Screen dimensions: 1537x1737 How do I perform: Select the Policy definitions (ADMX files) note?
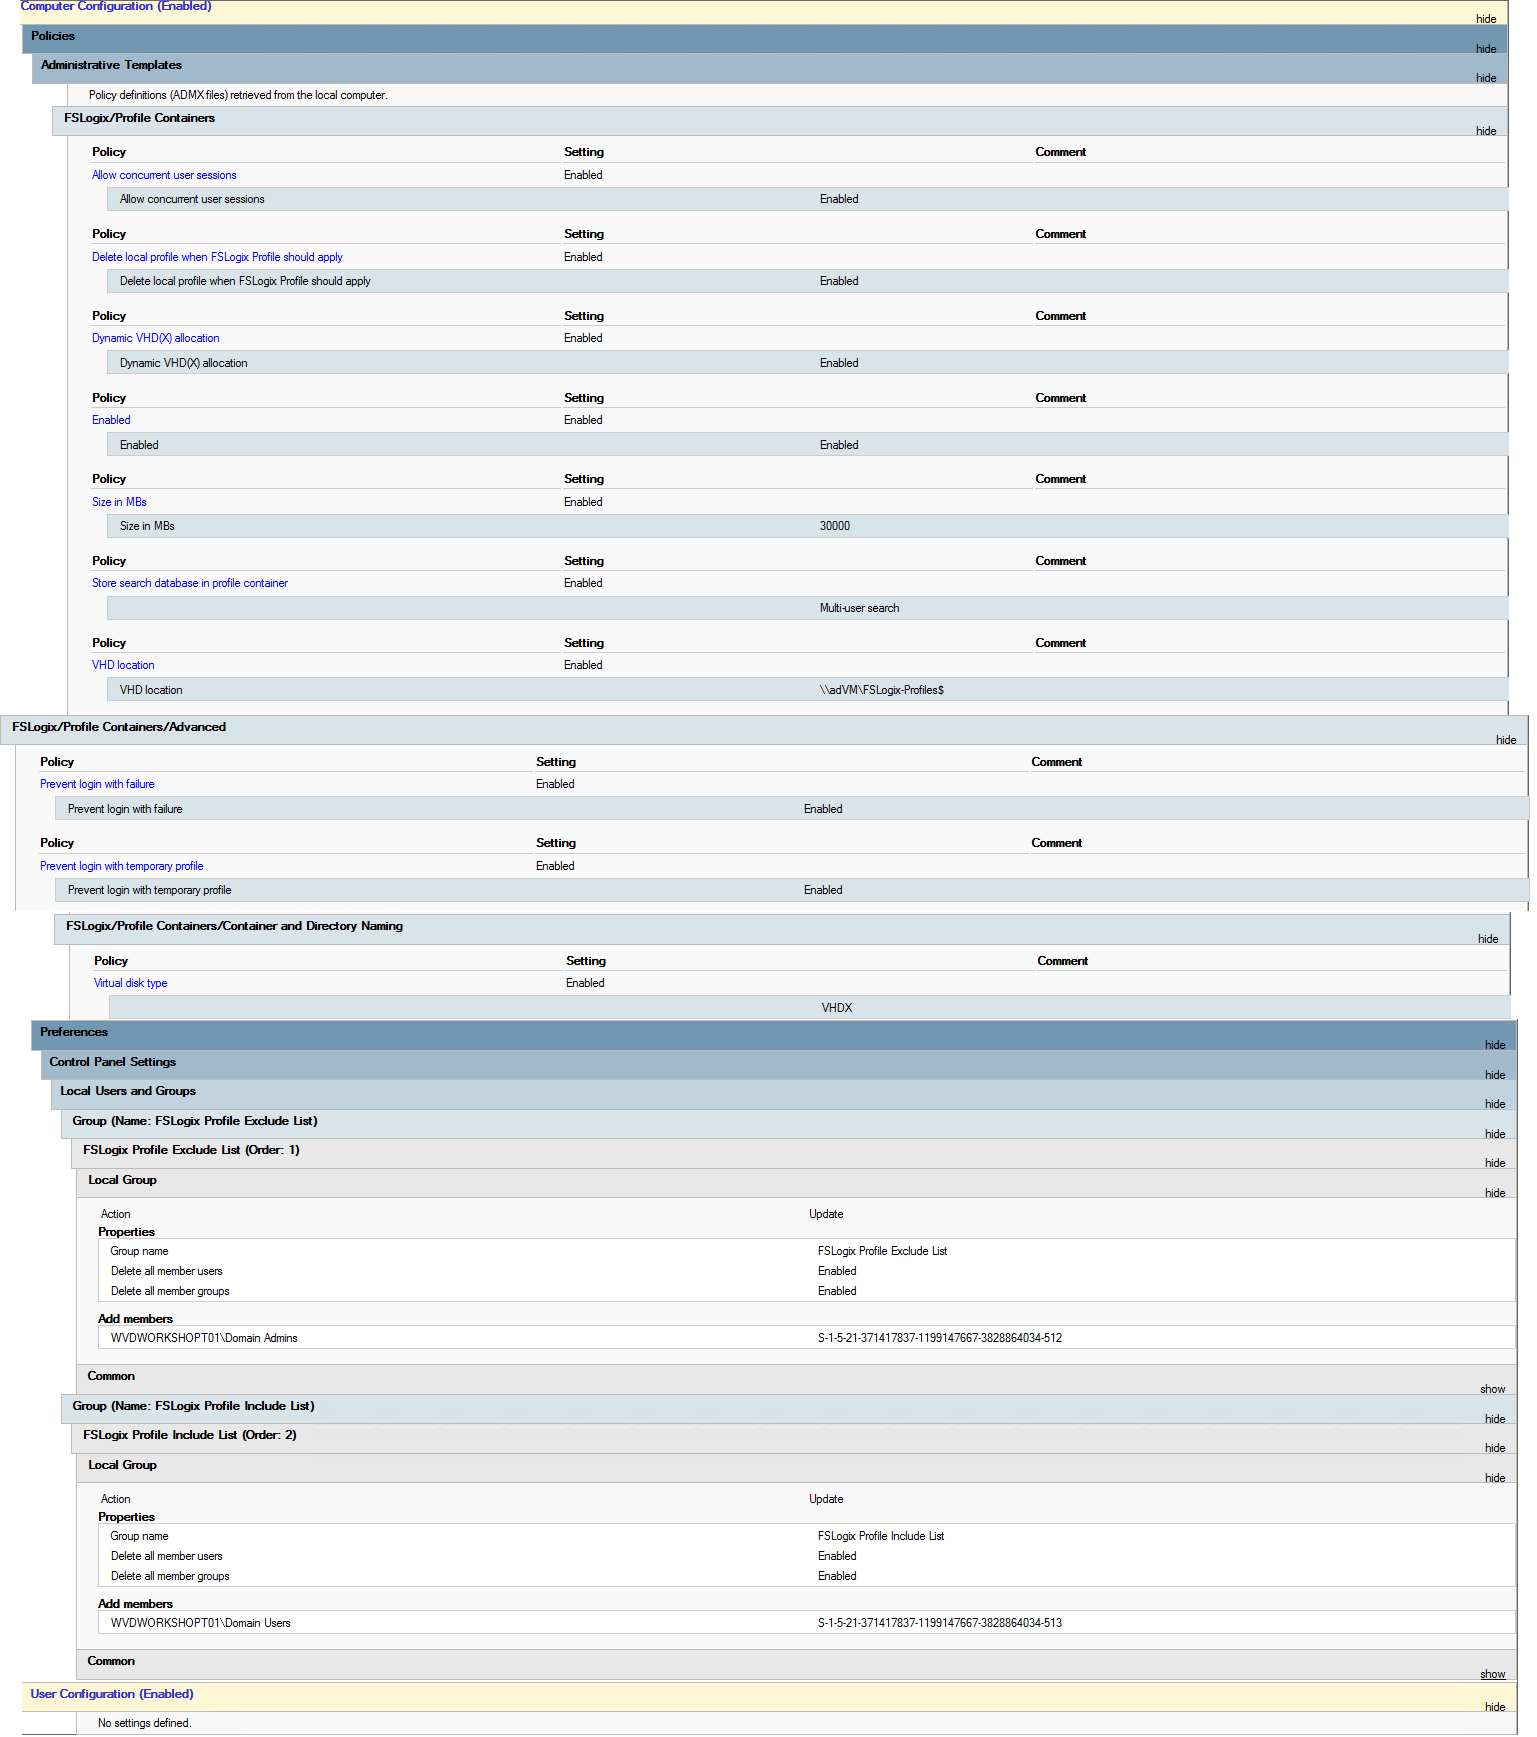pyautogui.click(x=238, y=95)
